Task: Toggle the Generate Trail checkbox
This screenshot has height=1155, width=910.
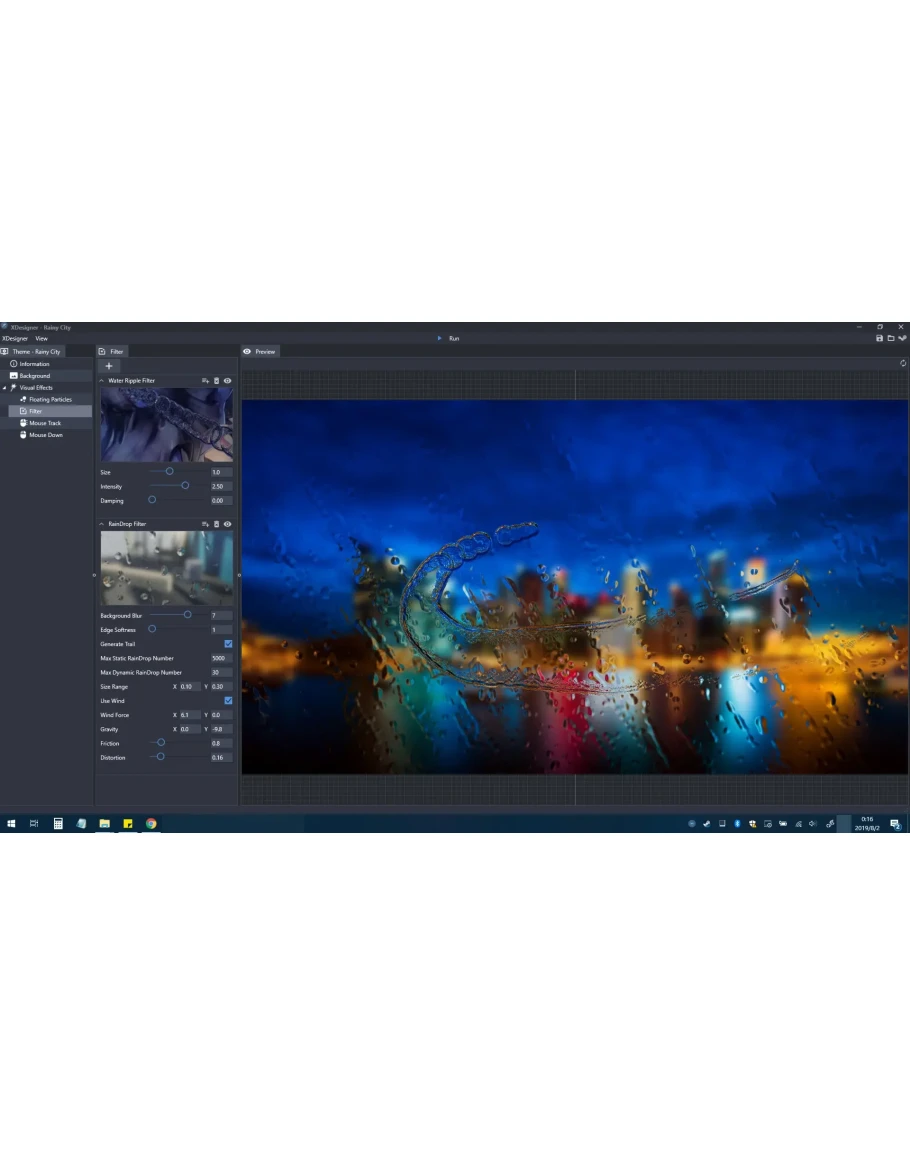Action: [228, 644]
